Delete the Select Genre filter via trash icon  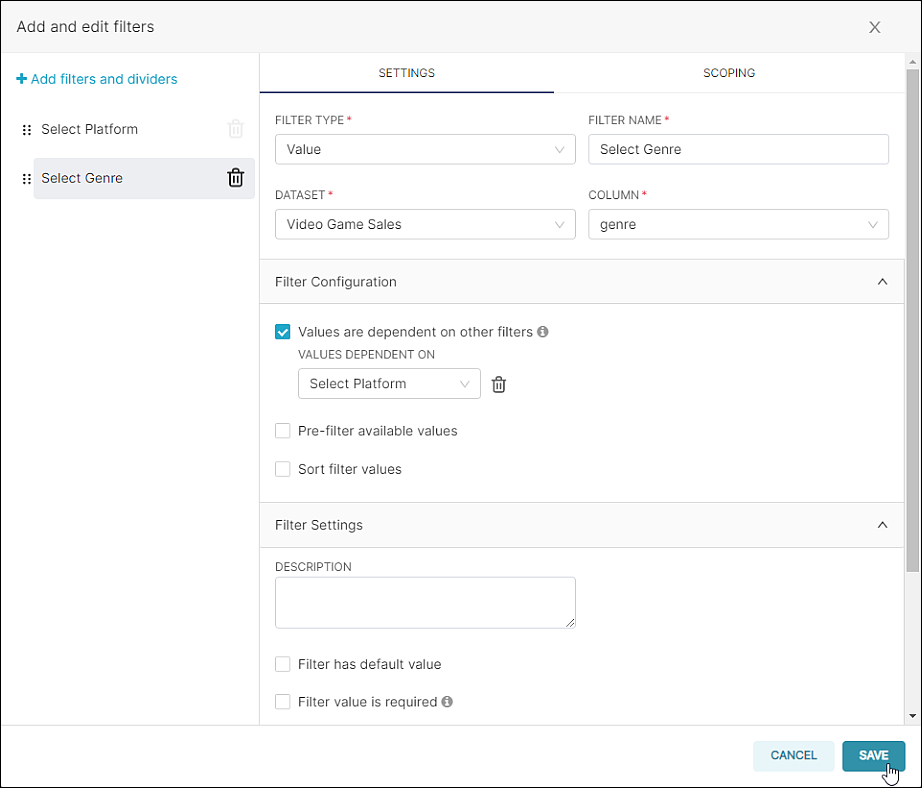pos(235,178)
